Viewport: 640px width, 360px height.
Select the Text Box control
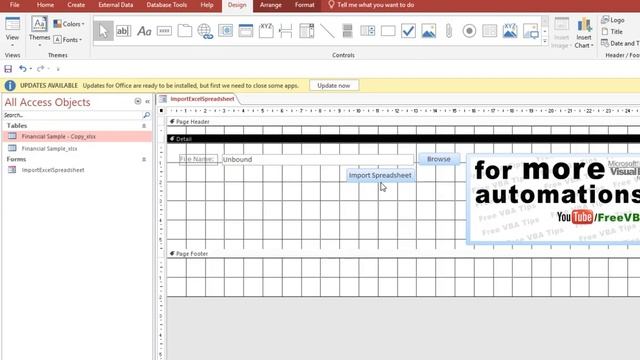123,31
